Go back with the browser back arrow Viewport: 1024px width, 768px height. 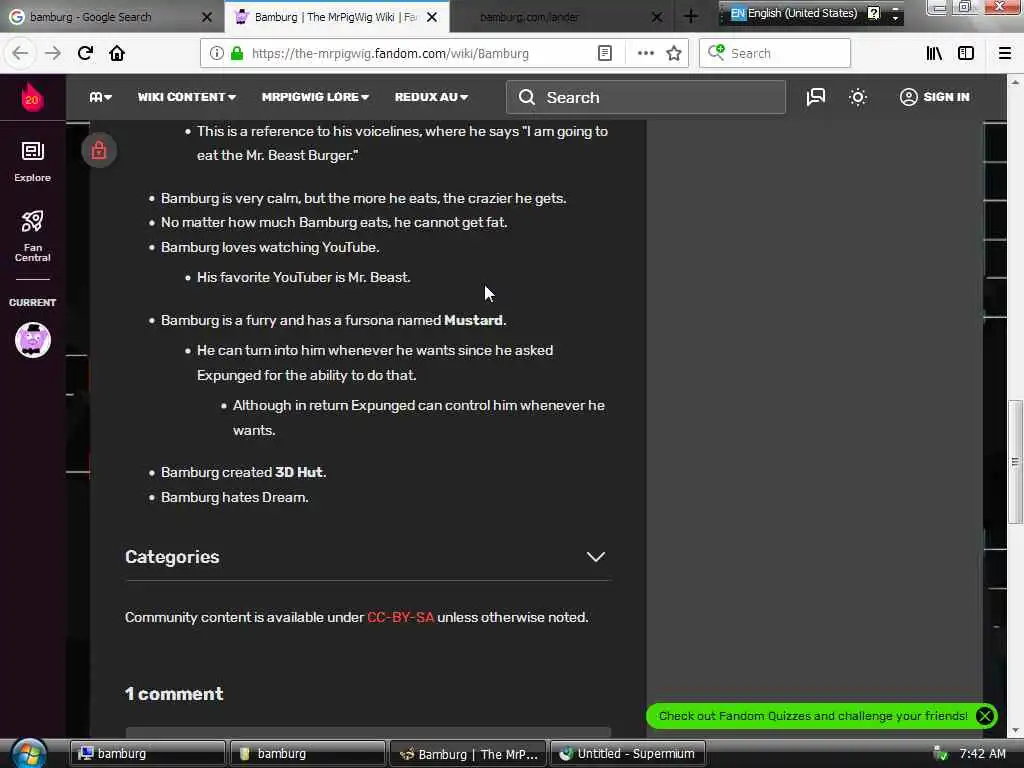(20, 54)
